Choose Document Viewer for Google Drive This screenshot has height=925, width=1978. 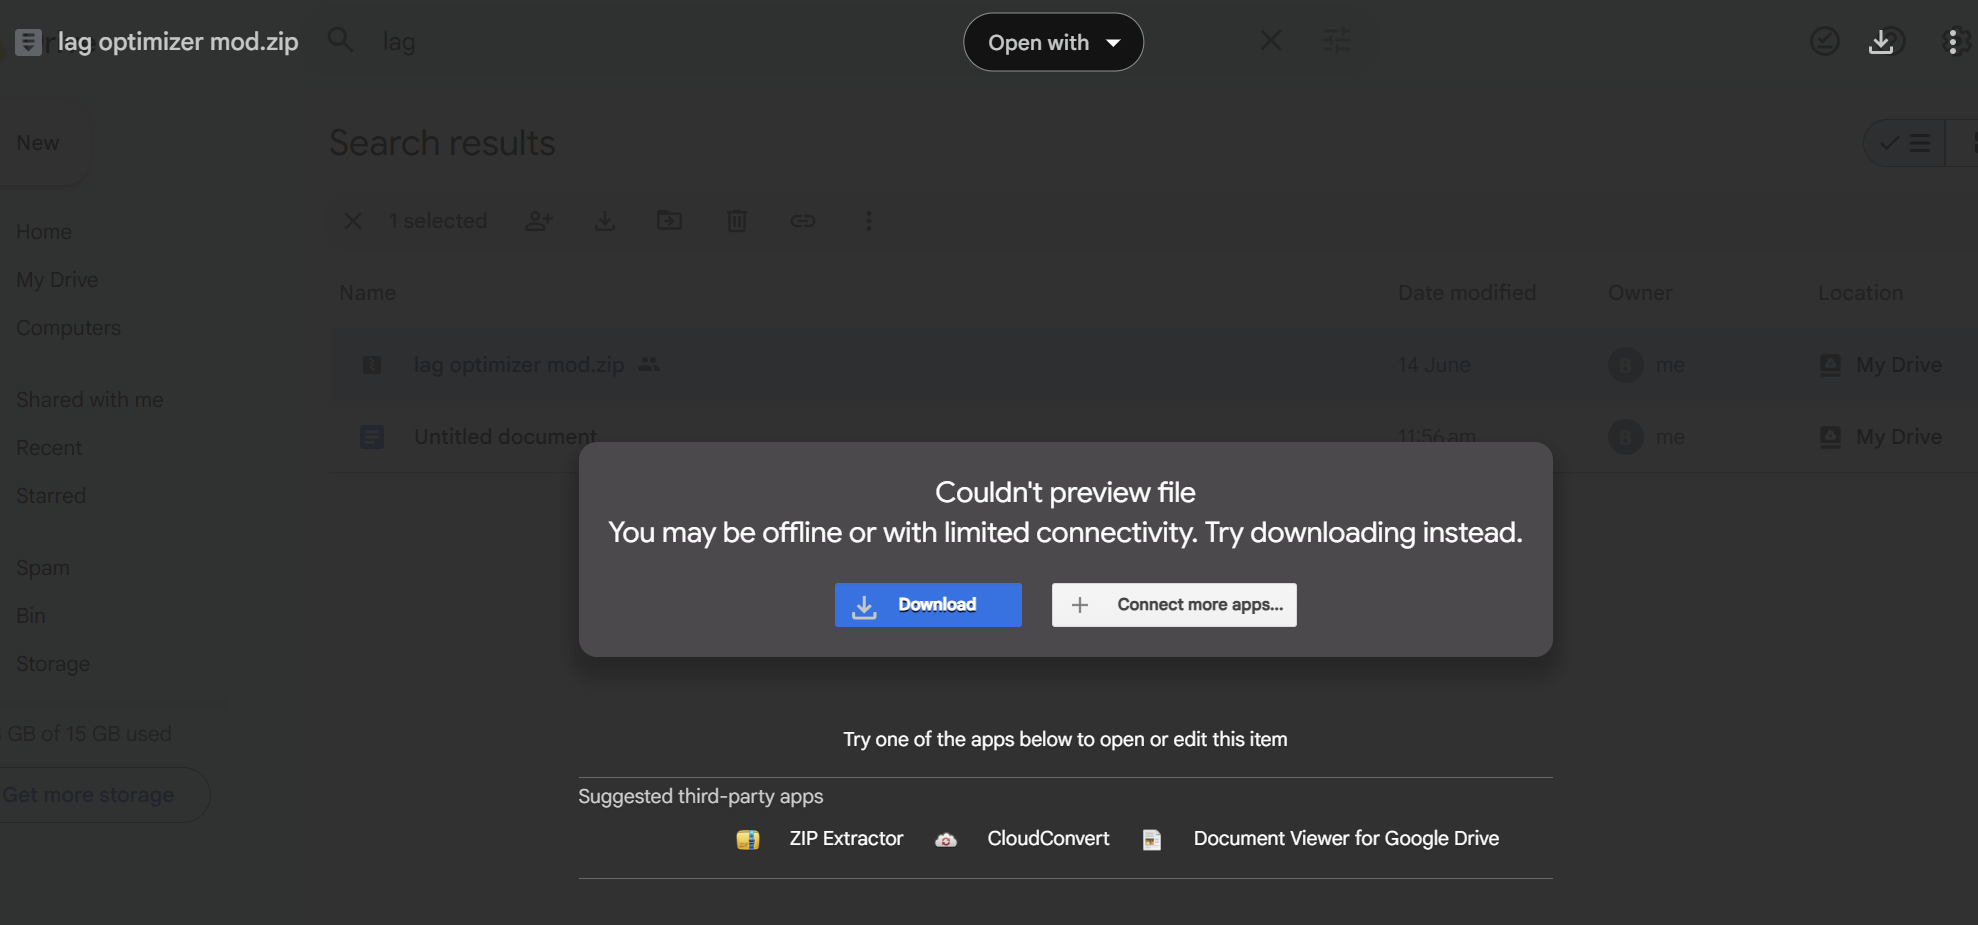1346,839
